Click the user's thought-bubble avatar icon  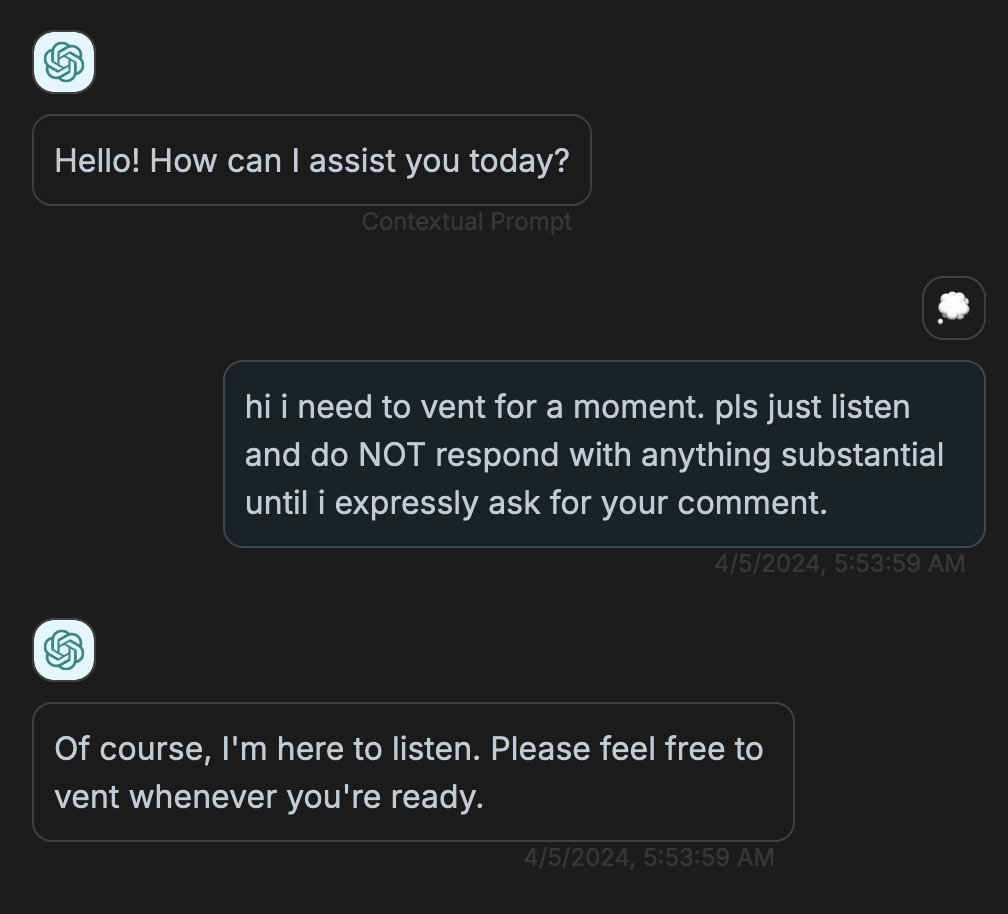tap(953, 308)
